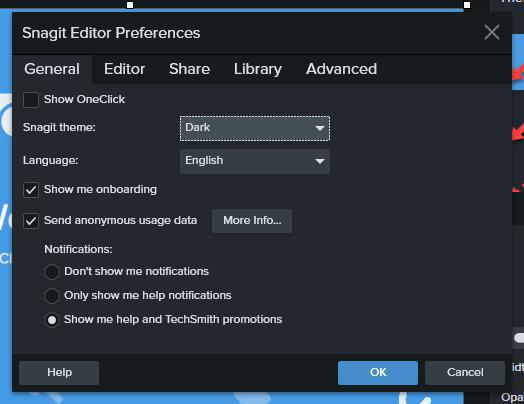Uncheck Send anonymous usage data
Viewport: 524px width, 404px height.
click(x=31, y=221)
